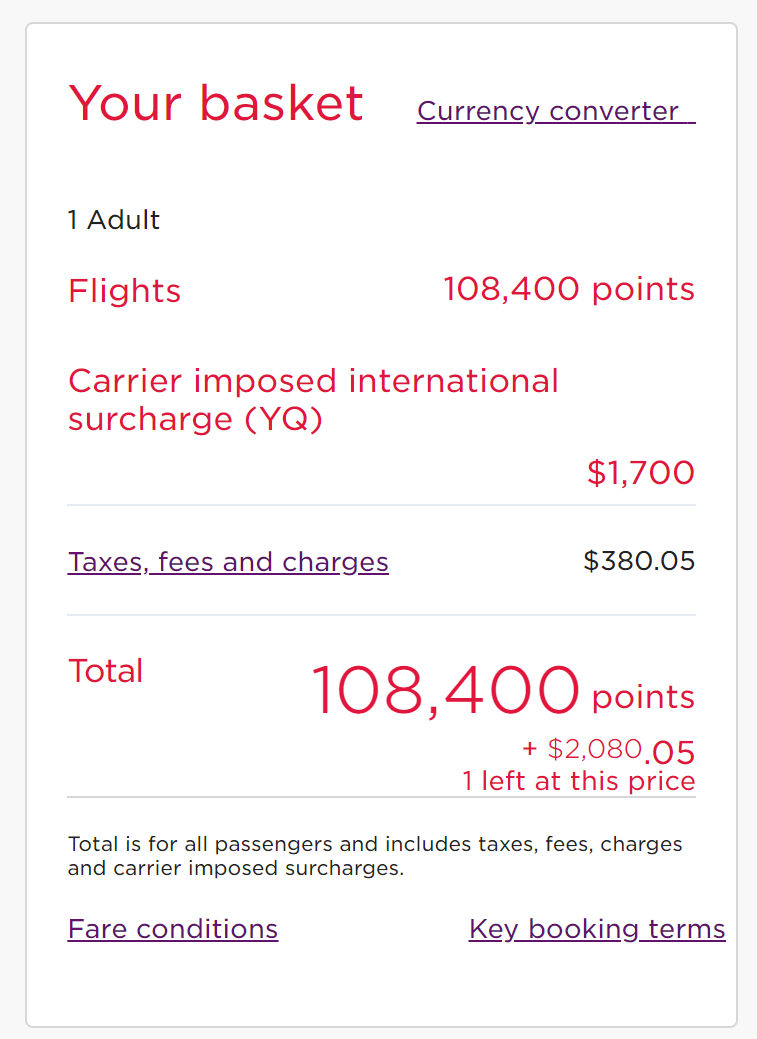Image resolution: width=757 pixels, height=1039 pixels.
Task: Click the 1 left at this price notice
Action: coord(578,781)
